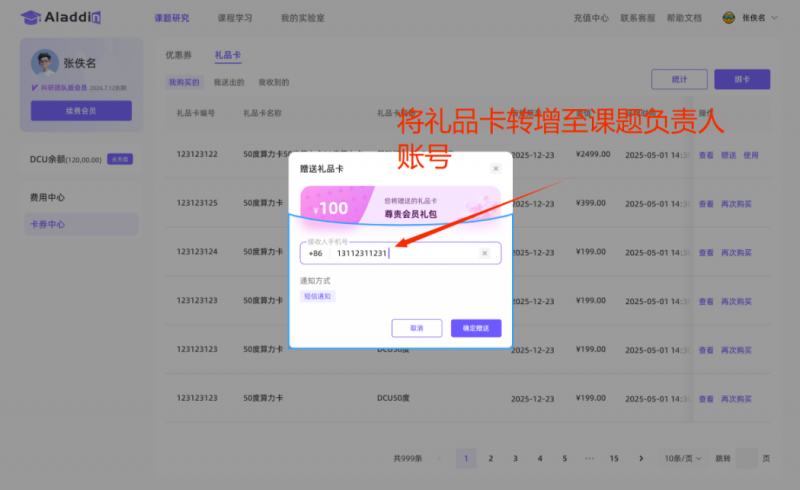Click the user avatar in the top-right corner
This screenshot has width=800, height=490.
pos(728,18)
